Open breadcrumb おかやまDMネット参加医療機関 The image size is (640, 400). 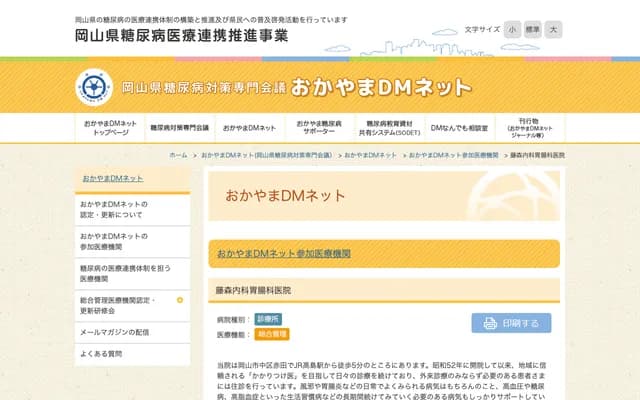453,155
